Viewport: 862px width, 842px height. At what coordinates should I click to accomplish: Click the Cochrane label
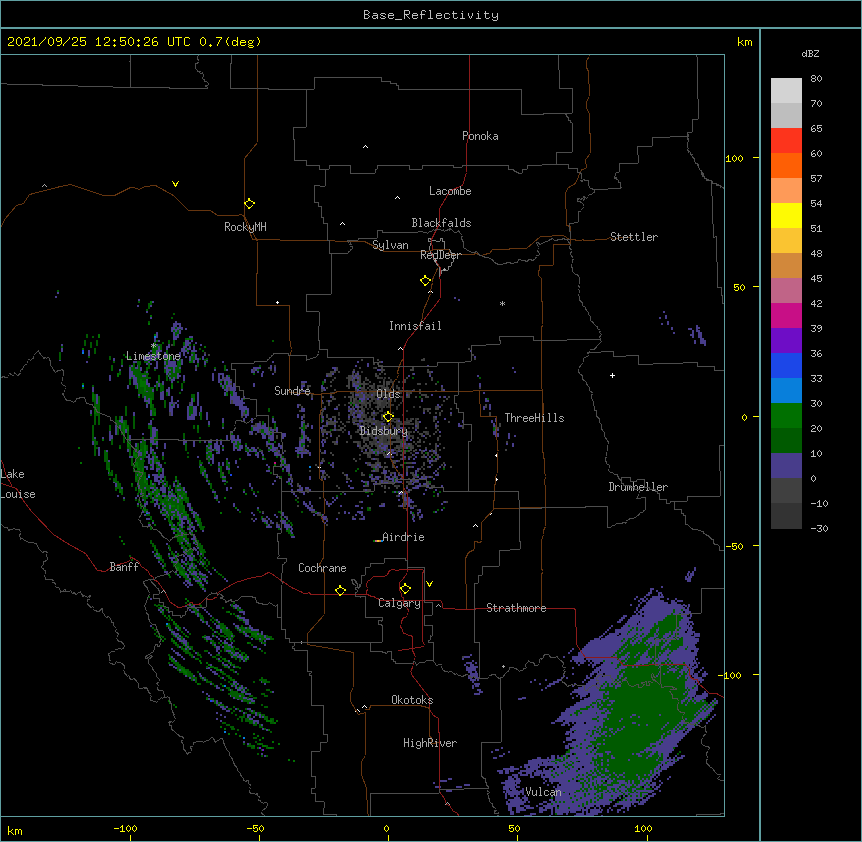322,568
